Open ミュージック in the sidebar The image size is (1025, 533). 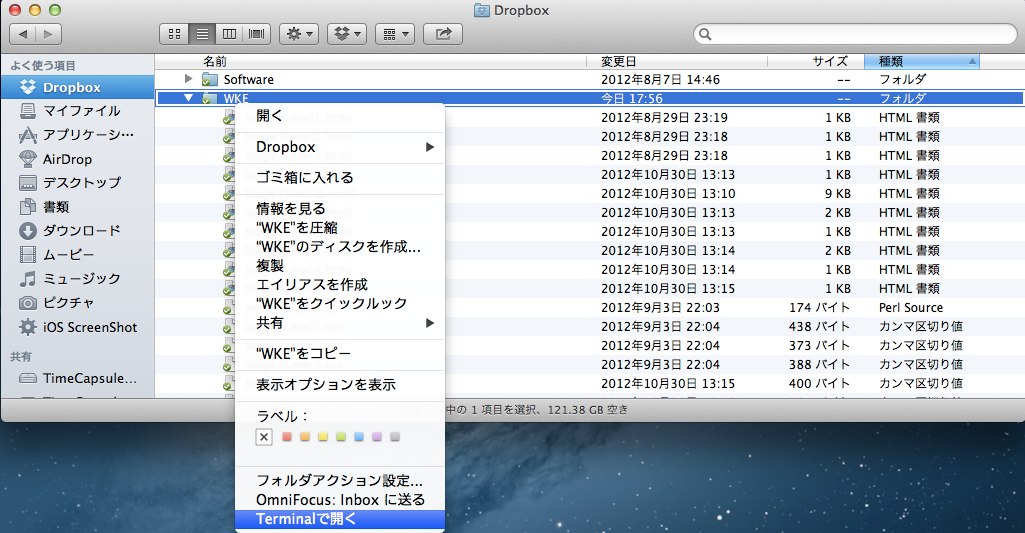pos(78,279)
